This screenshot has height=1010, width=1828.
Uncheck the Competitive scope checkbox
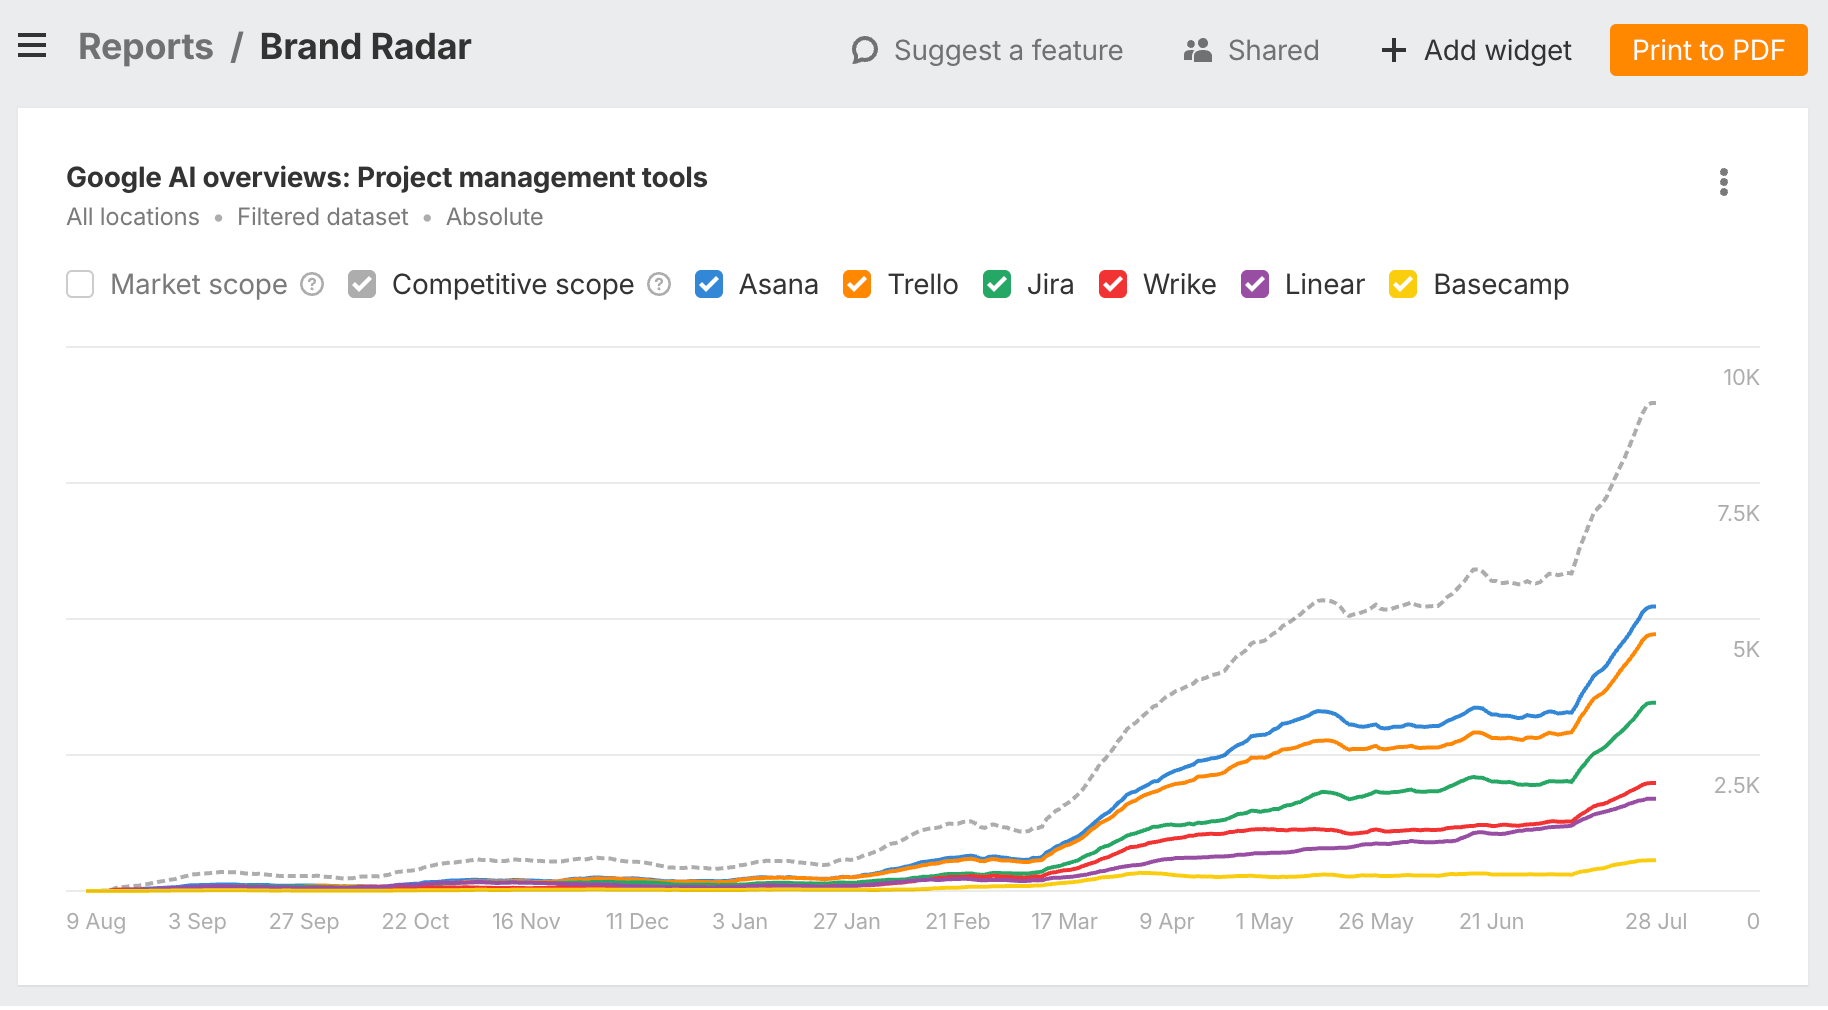point(362,285)
